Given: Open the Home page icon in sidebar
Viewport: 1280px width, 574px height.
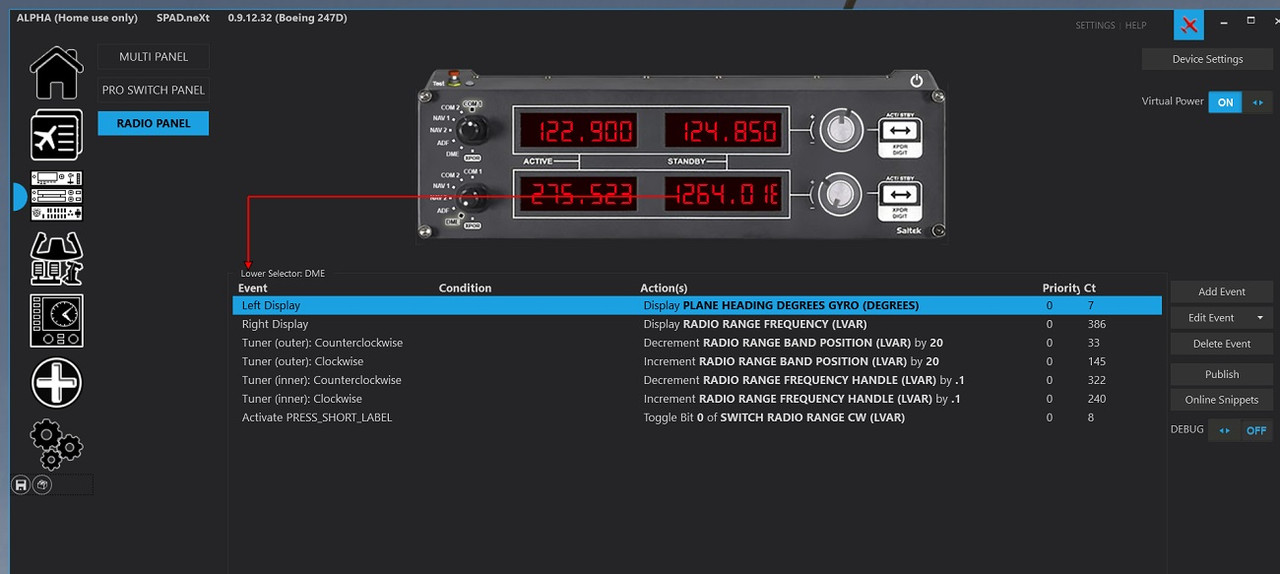Looking at the screenshot, I should point(56,73).
